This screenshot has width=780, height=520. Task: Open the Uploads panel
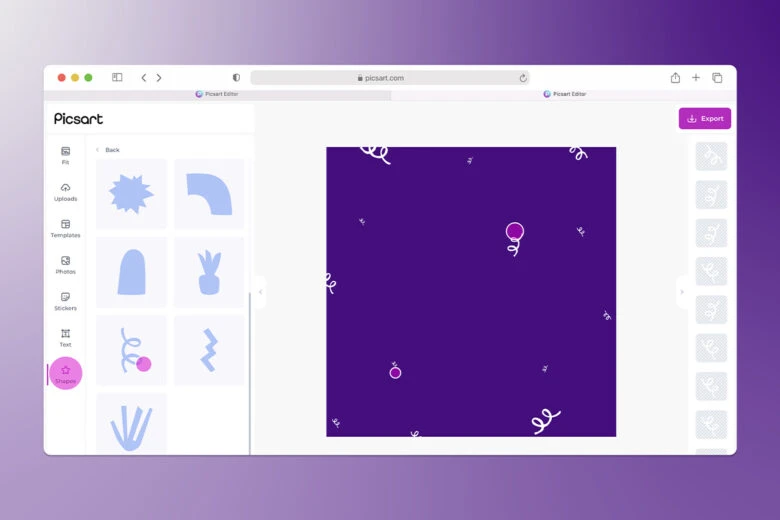tap(65, 191)
